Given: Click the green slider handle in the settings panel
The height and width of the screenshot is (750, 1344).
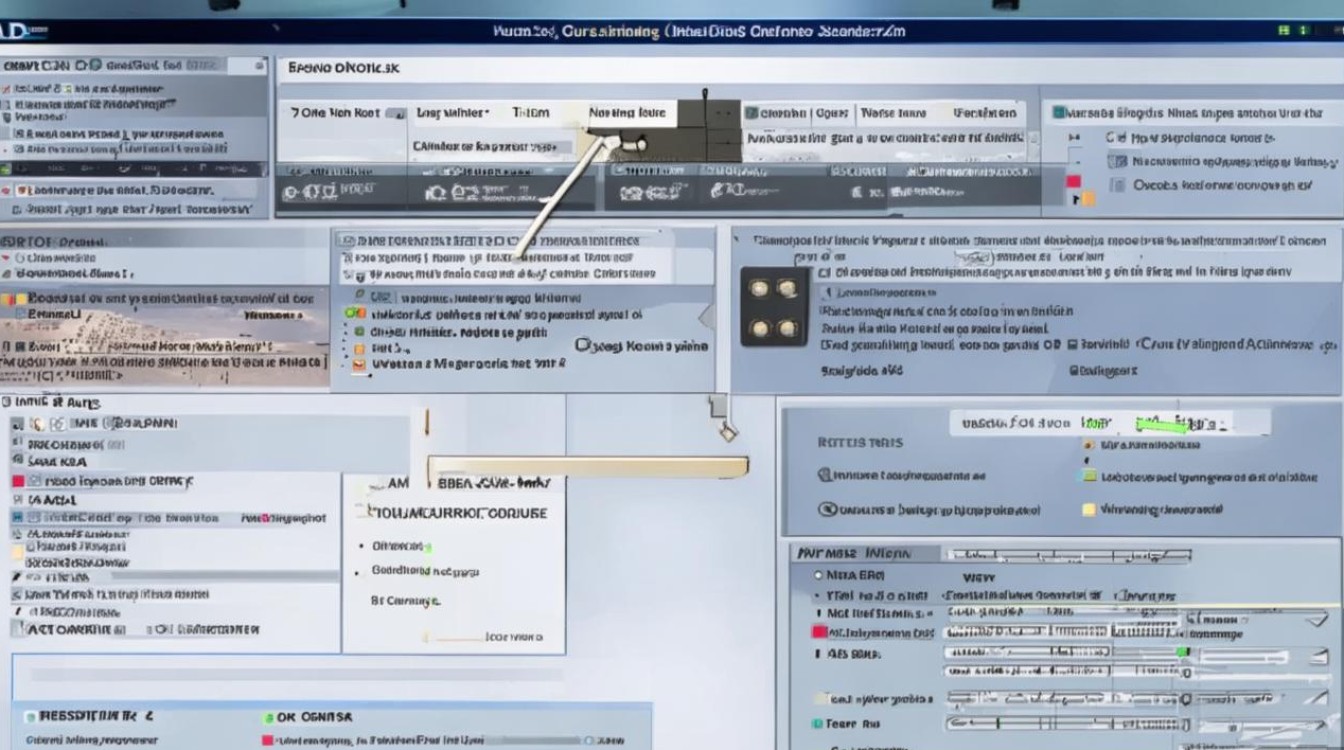Looking at the screenshot, I should [1184, 652].
